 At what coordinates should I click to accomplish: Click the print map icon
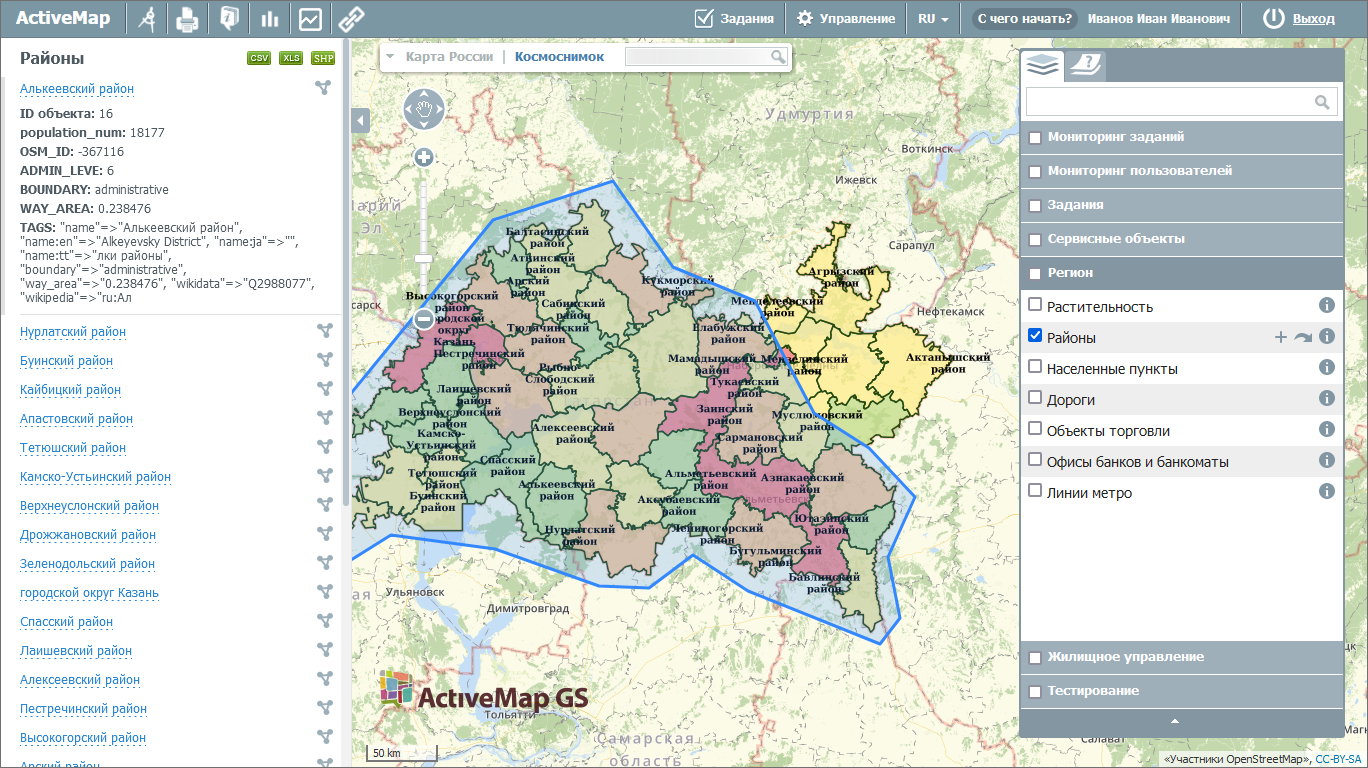tap(187, 18)
